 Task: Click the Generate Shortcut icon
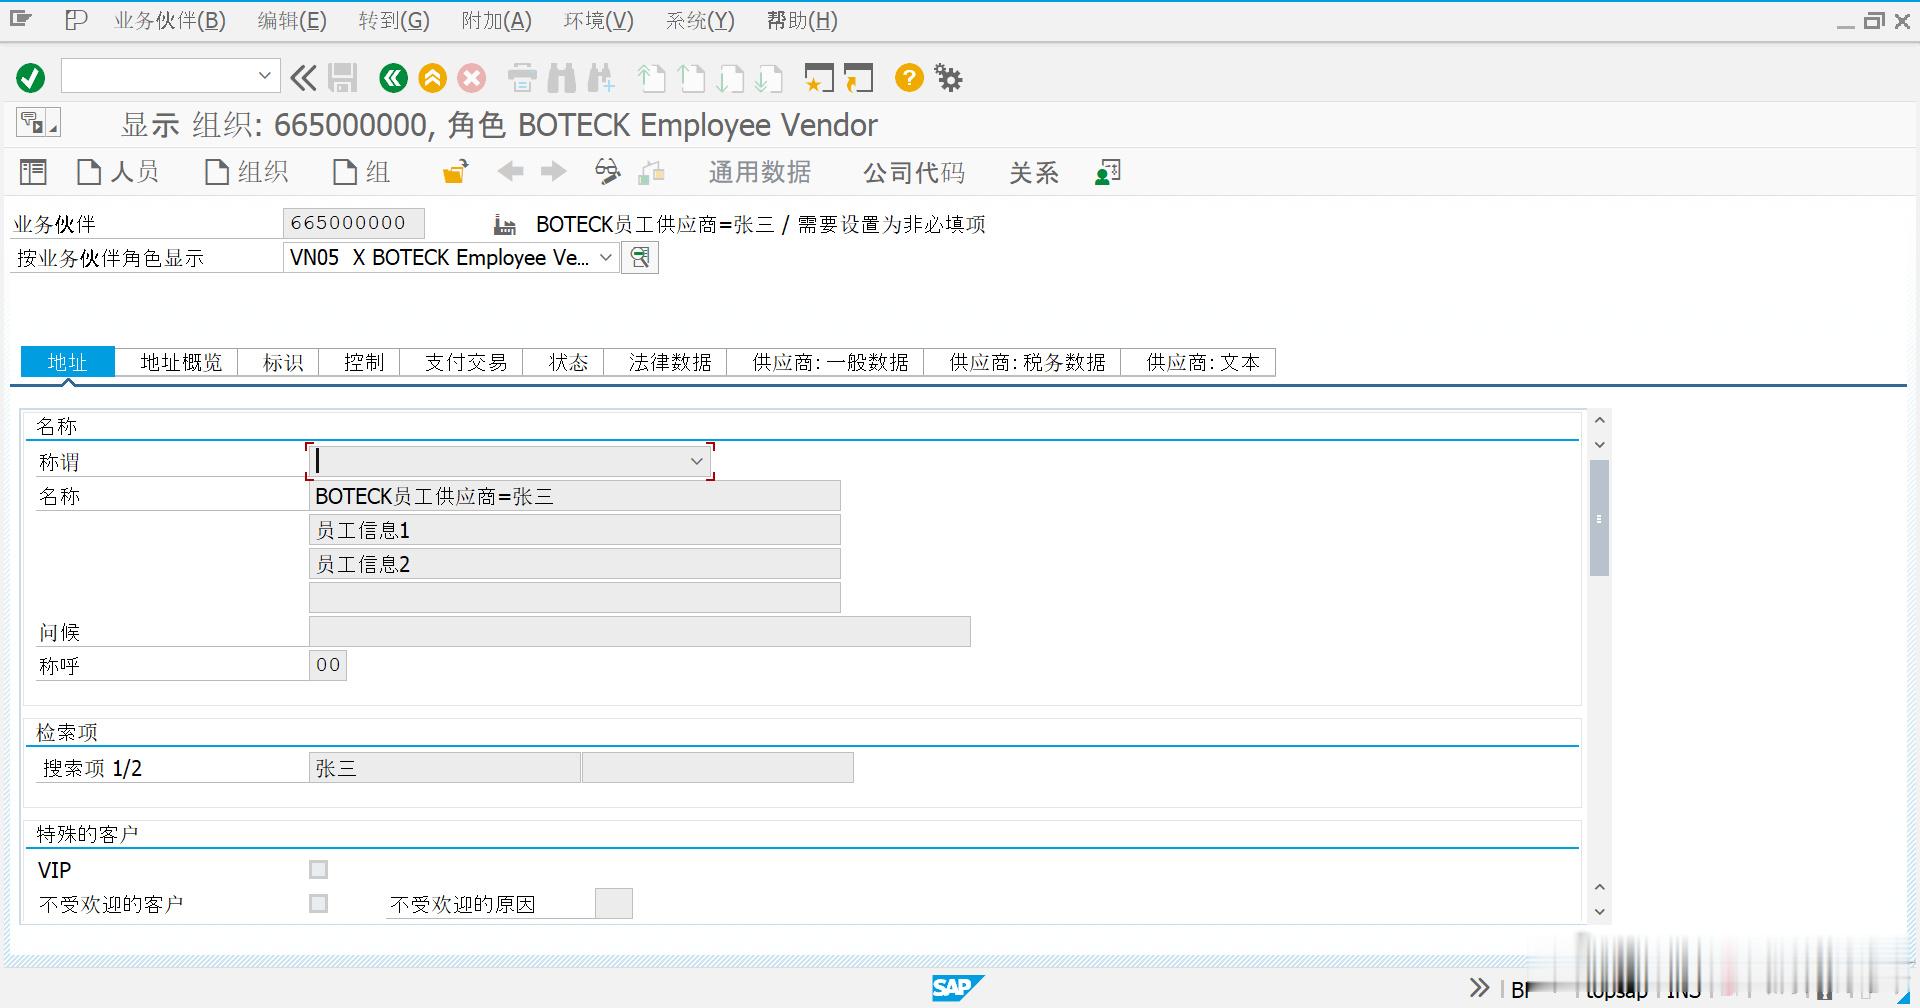858,77
